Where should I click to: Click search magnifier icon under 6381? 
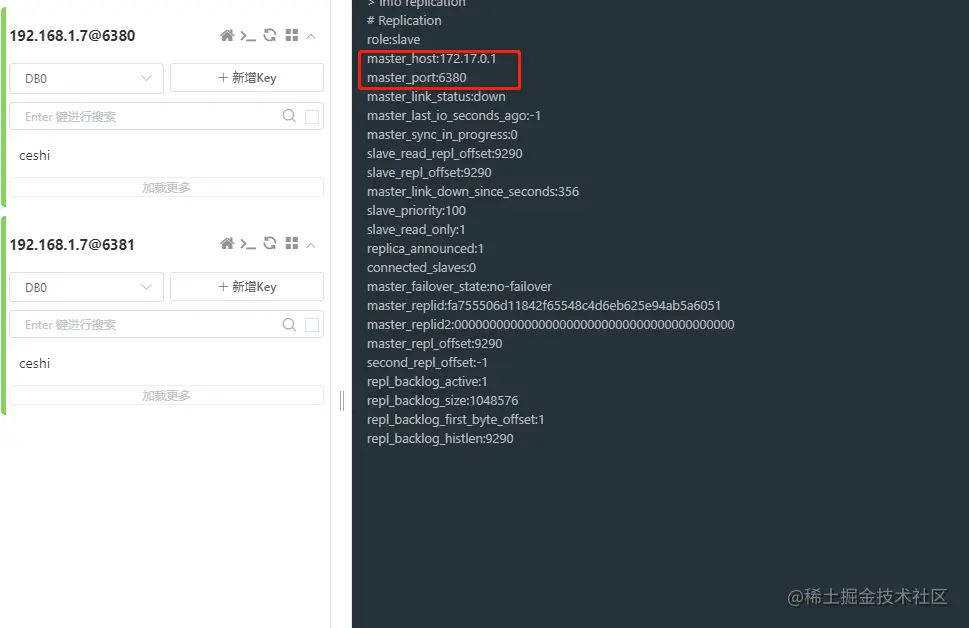[x=289, y=325]
